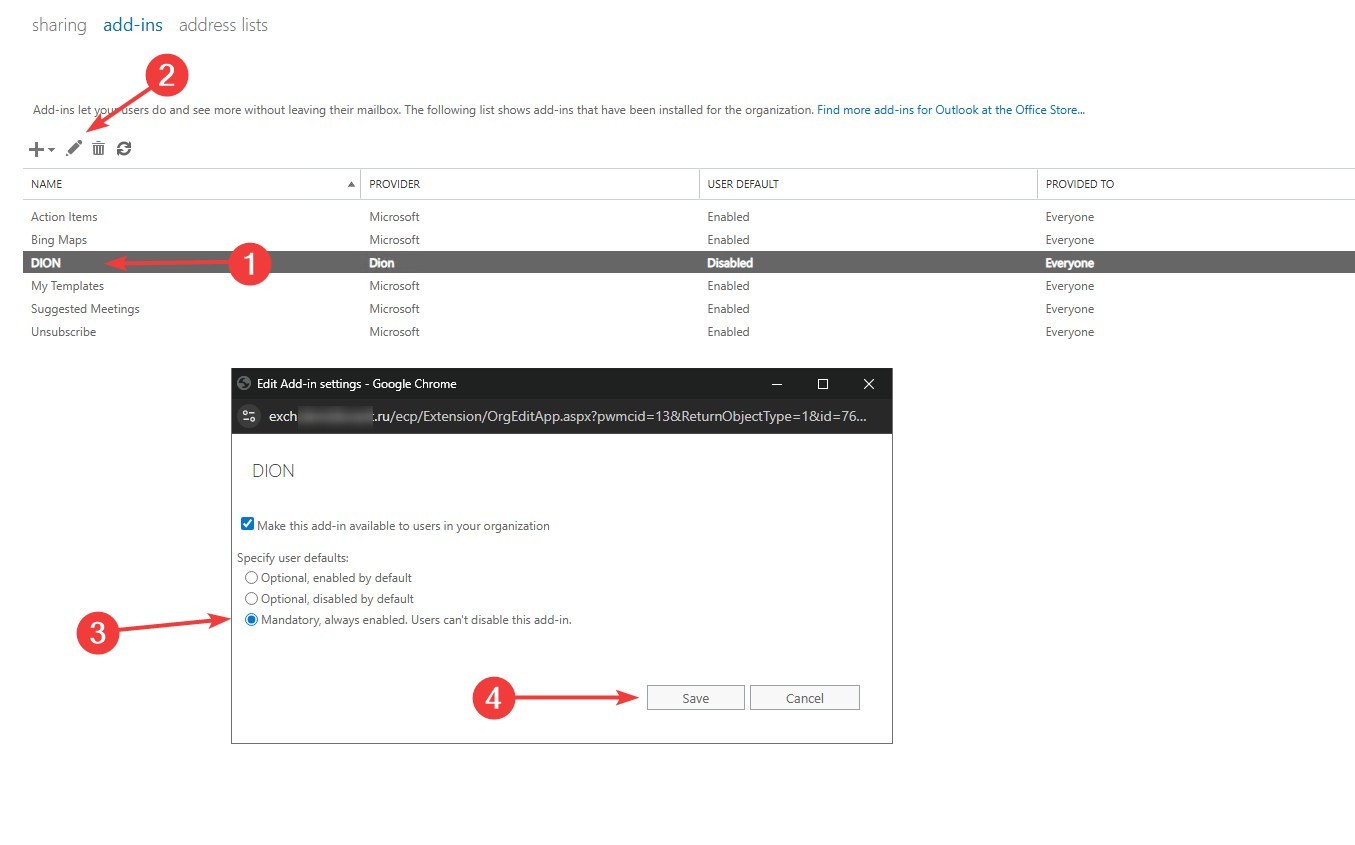Click the globe icon in popup title bar

point(244,384)
